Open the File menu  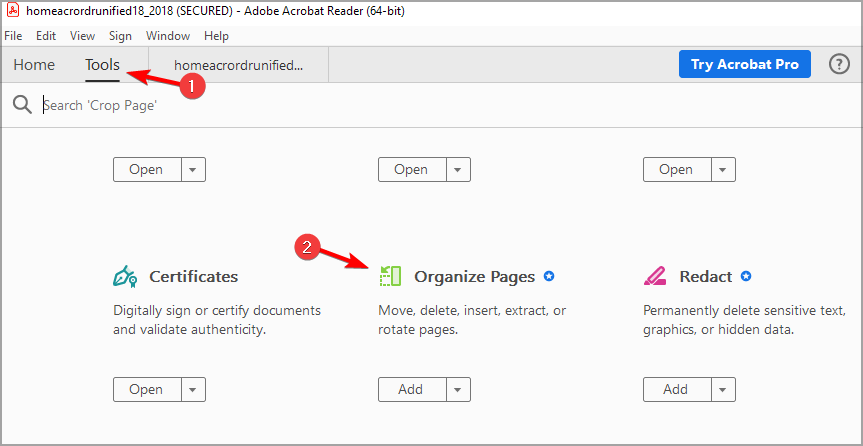(x=14, y=35)
